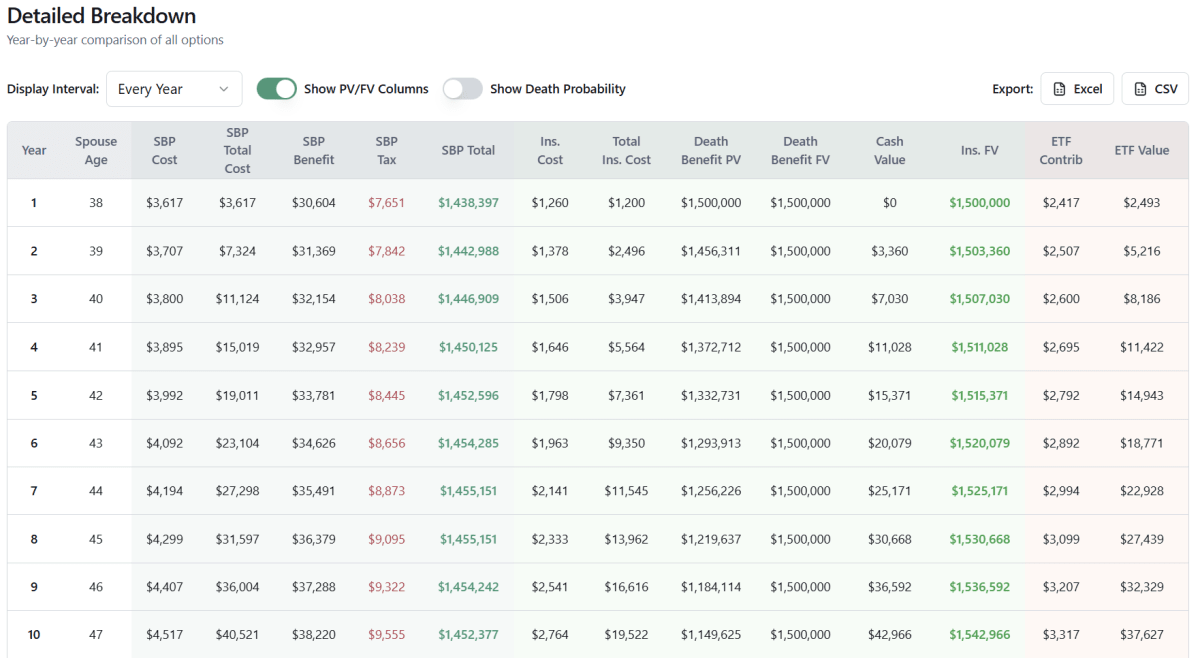Click the Total Ins. Cost column header
This screenshot has height=658, width=1200.
click(x=627, y=150)
